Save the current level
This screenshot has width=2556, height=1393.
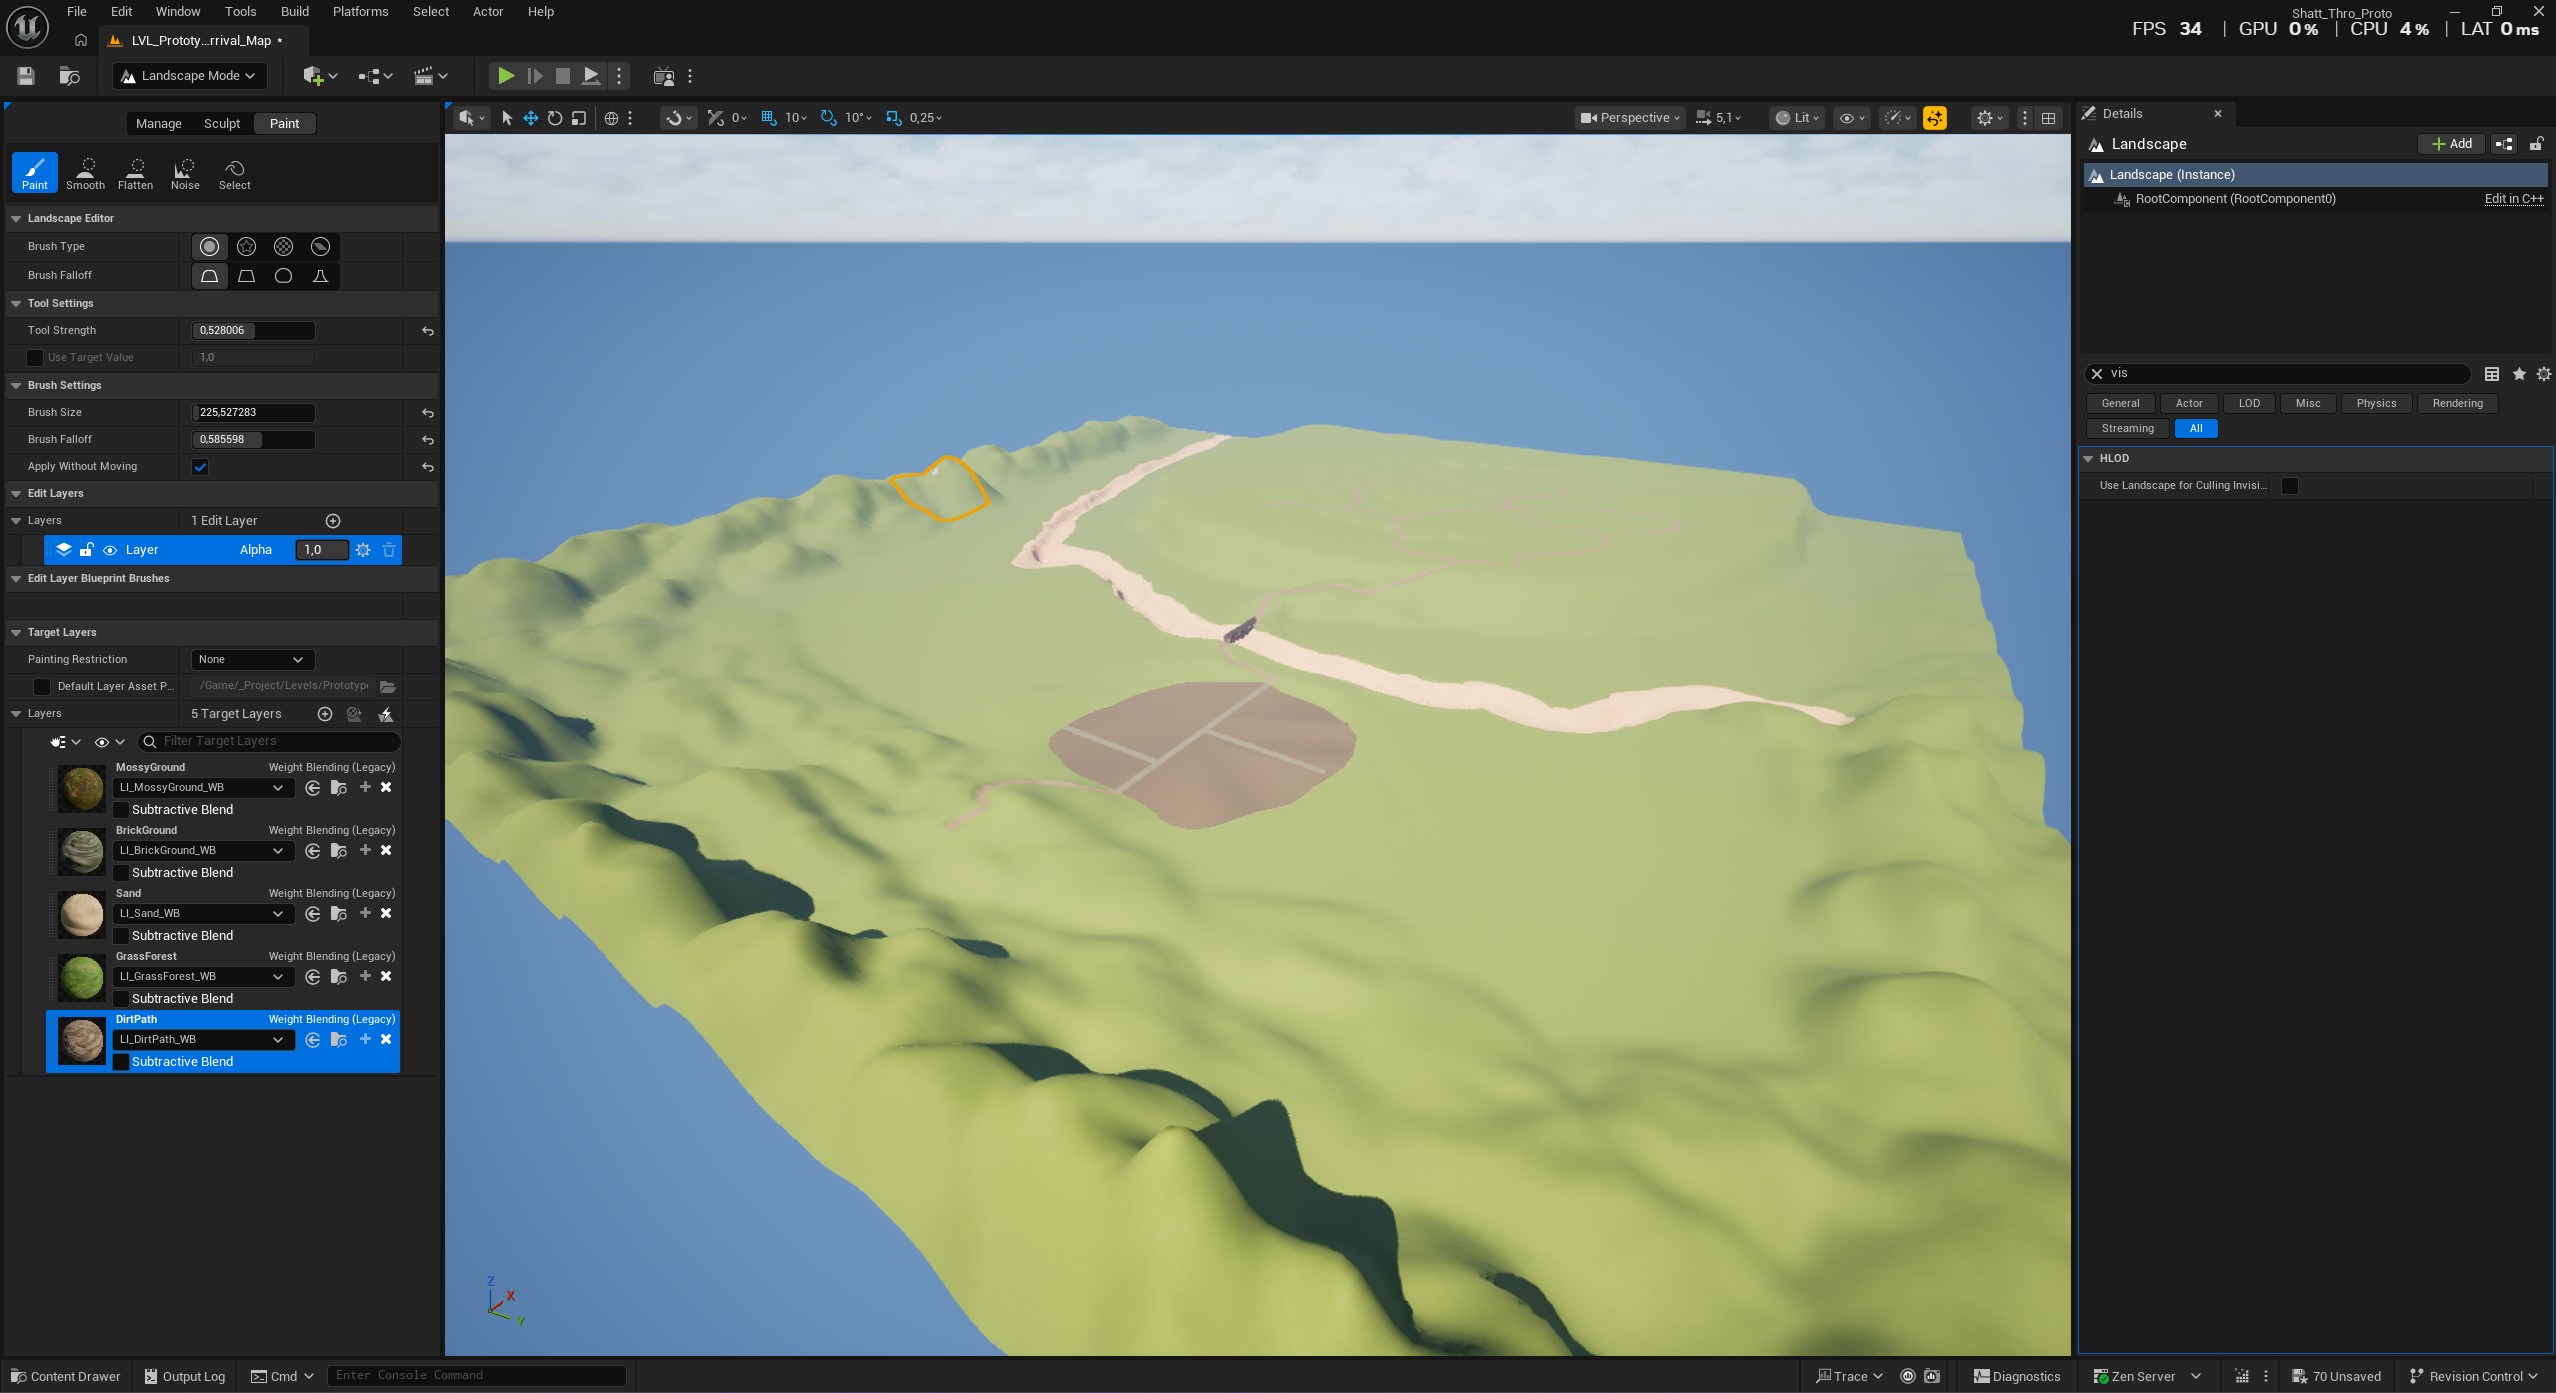[26, 76]
